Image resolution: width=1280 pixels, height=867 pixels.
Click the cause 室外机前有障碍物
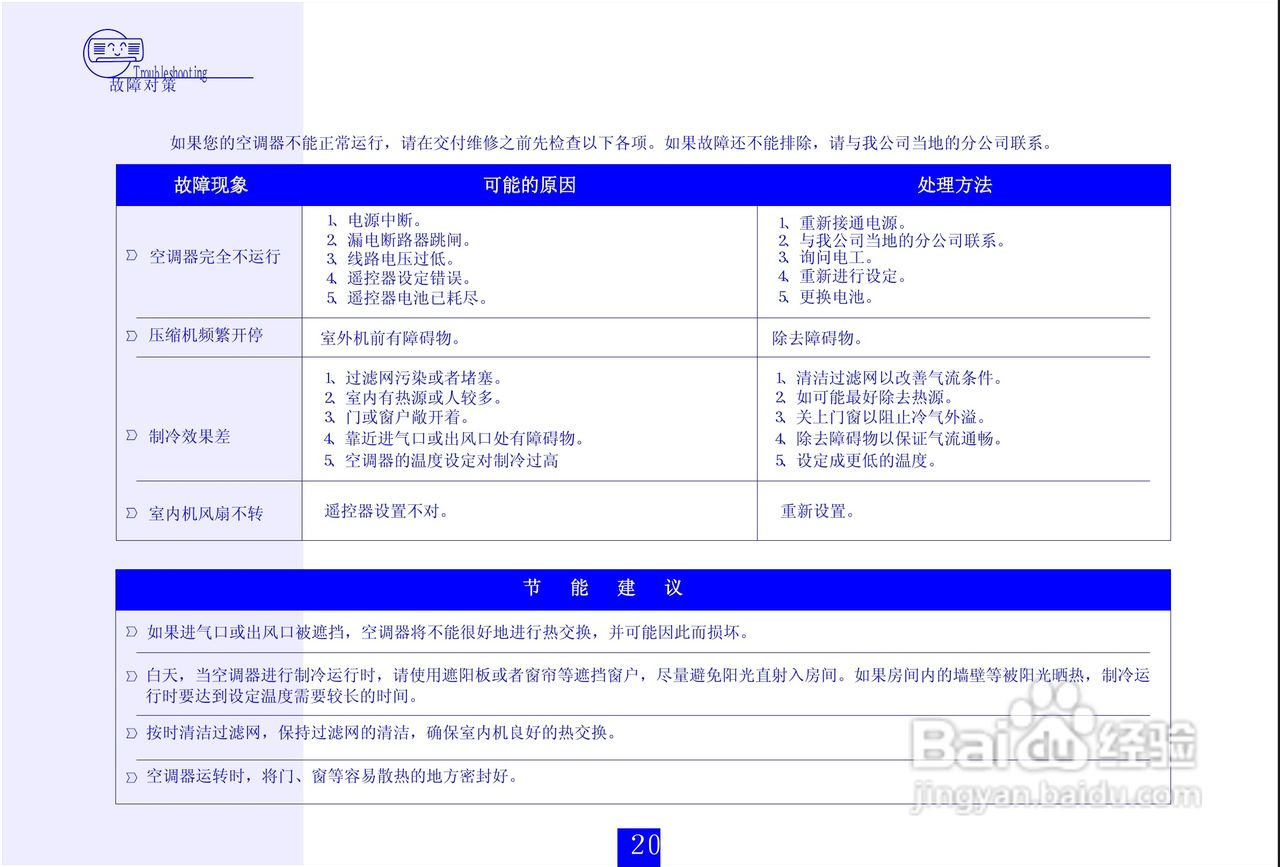tap(391, 338)
